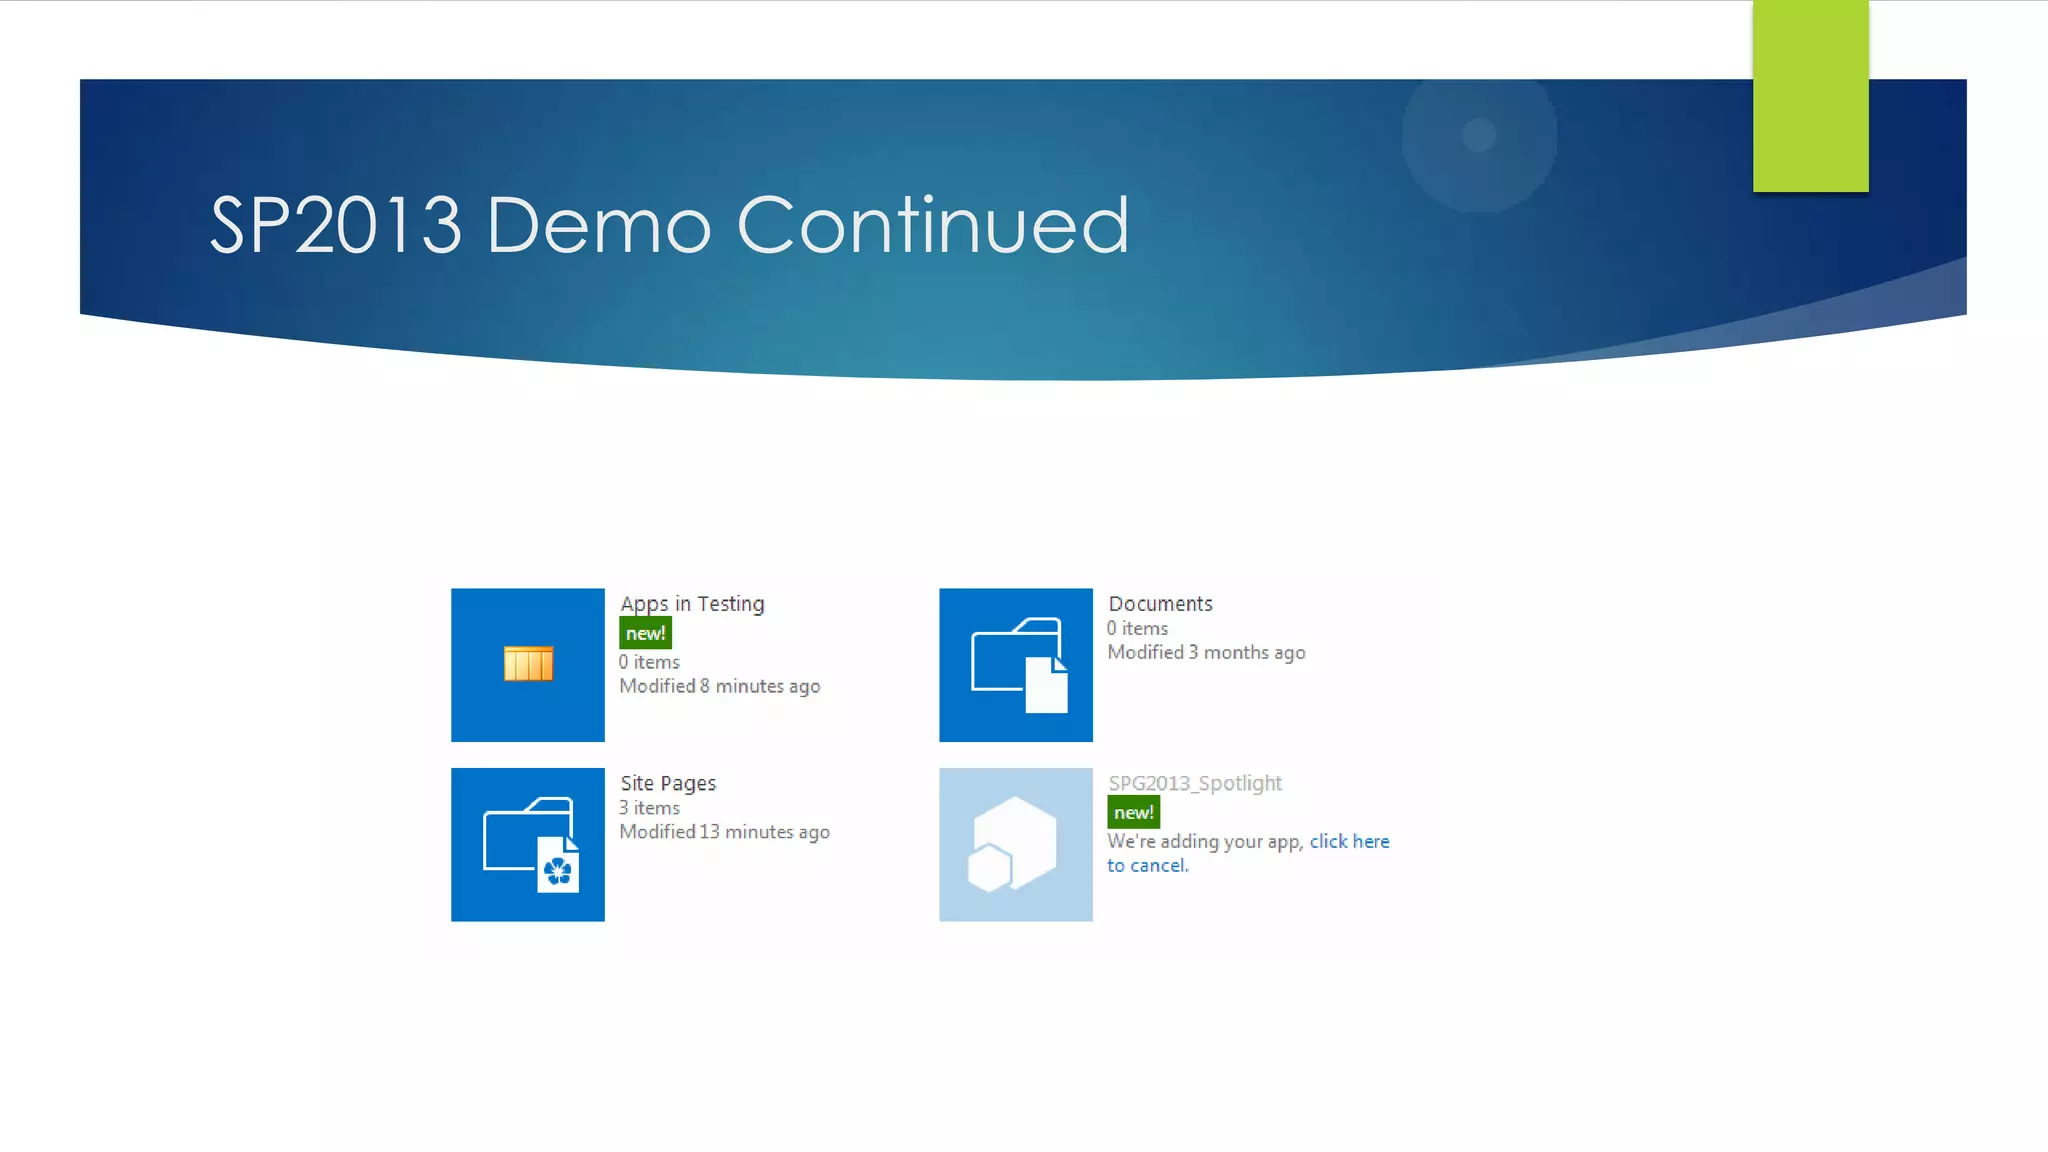The height and width of the screenshot is (1152, 2048).
Task: Open the Site Pages library tile icon
Action: click(x=528, y=845)
